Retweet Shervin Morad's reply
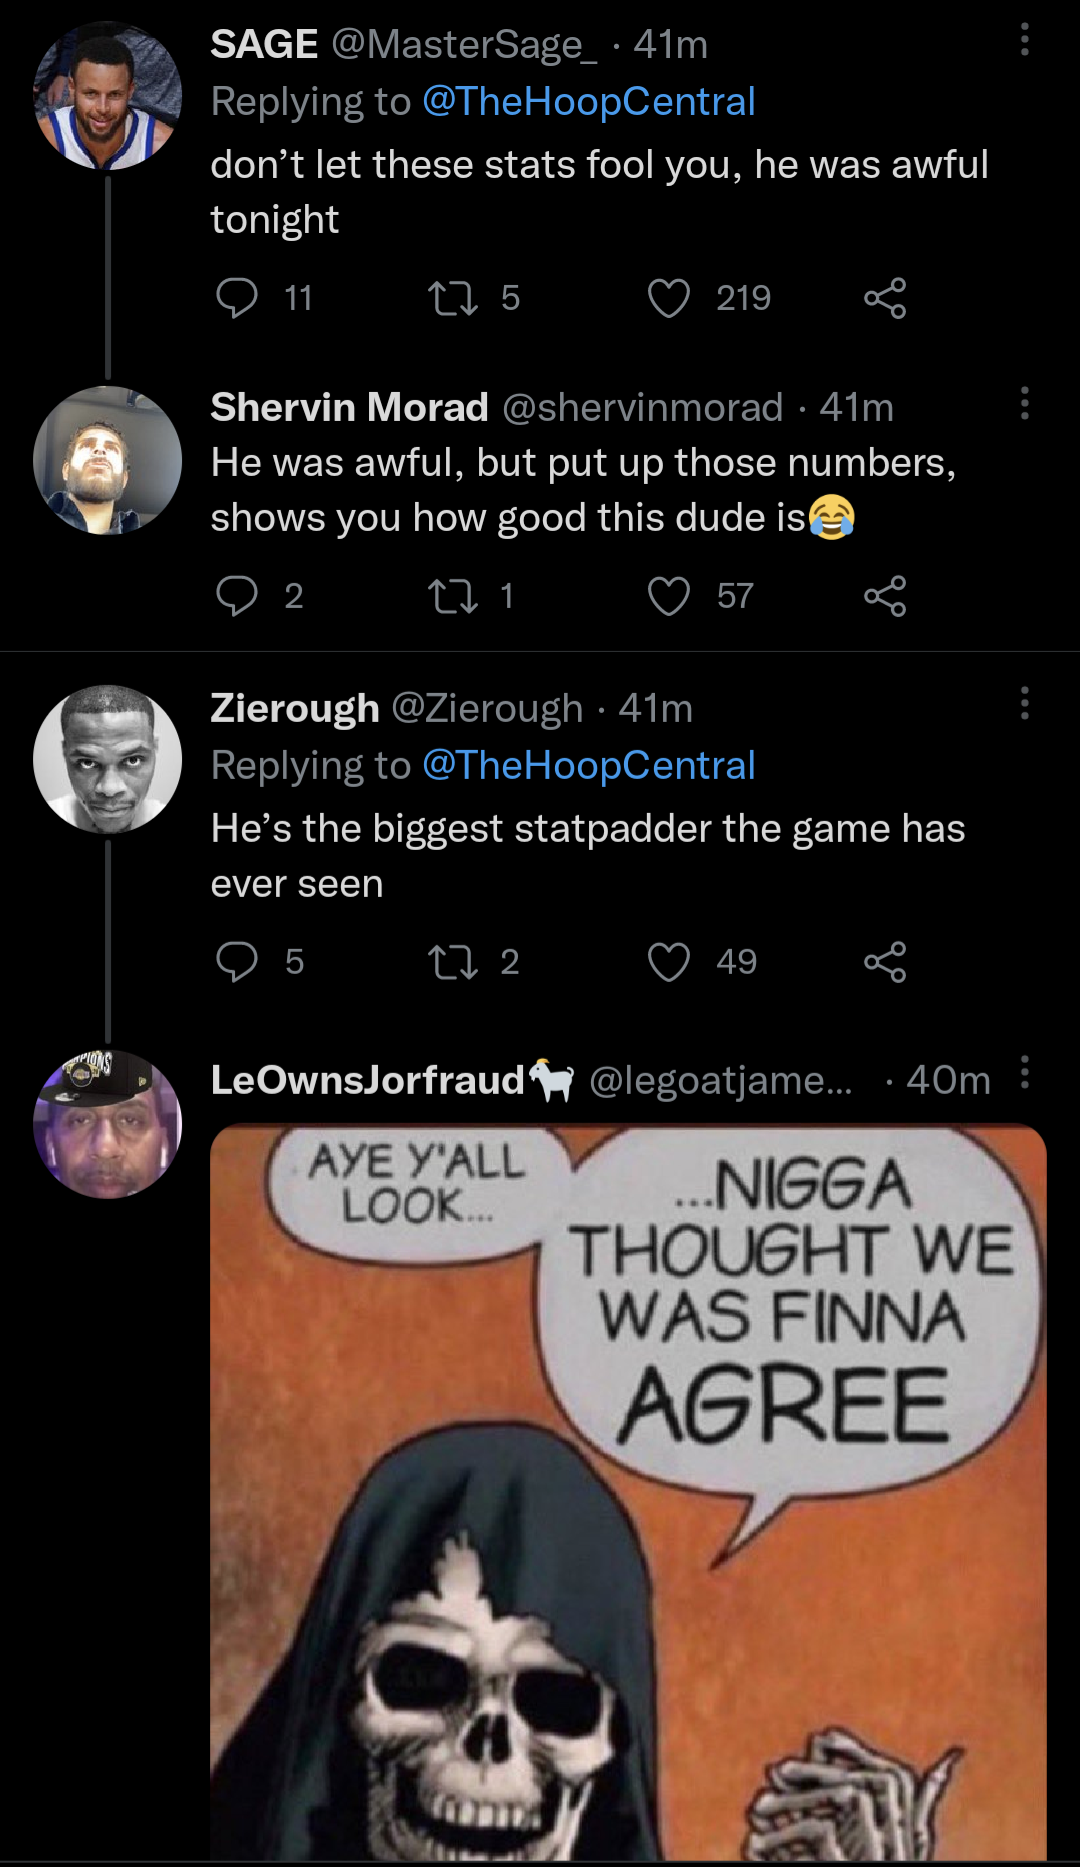 (x=453, y=596)
